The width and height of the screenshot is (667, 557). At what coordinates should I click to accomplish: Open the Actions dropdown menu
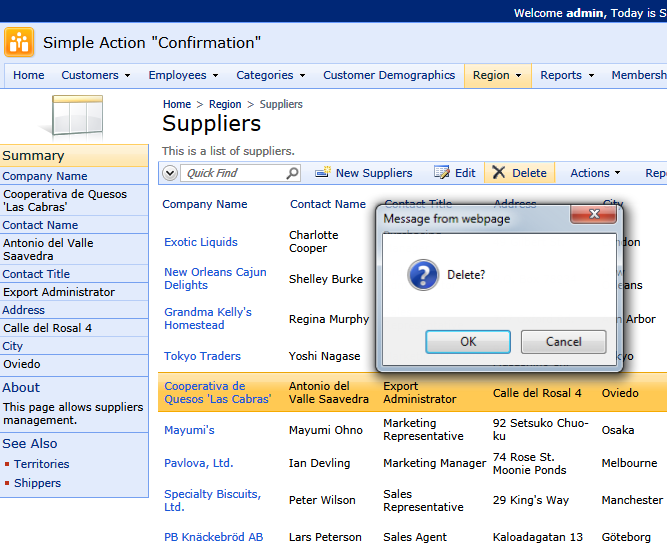click(x=595, y=173)
